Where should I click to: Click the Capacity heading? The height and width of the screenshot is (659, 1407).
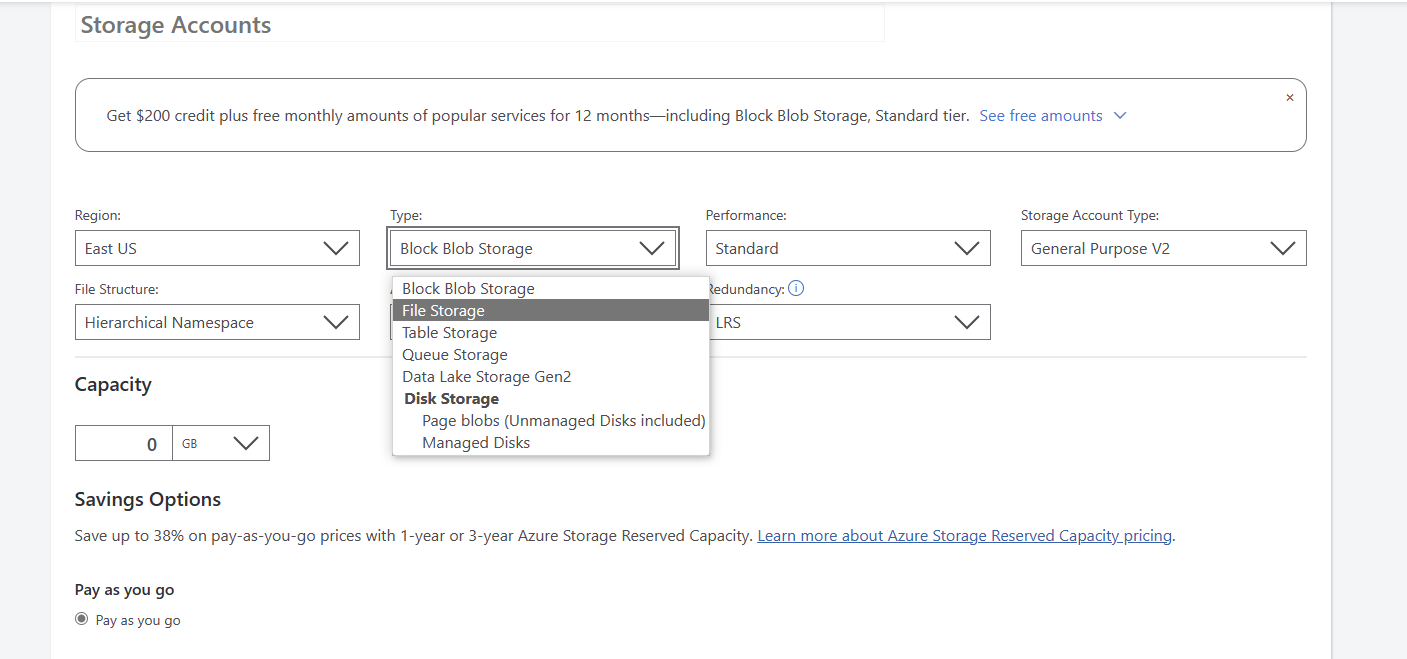(x=113, y=384)
